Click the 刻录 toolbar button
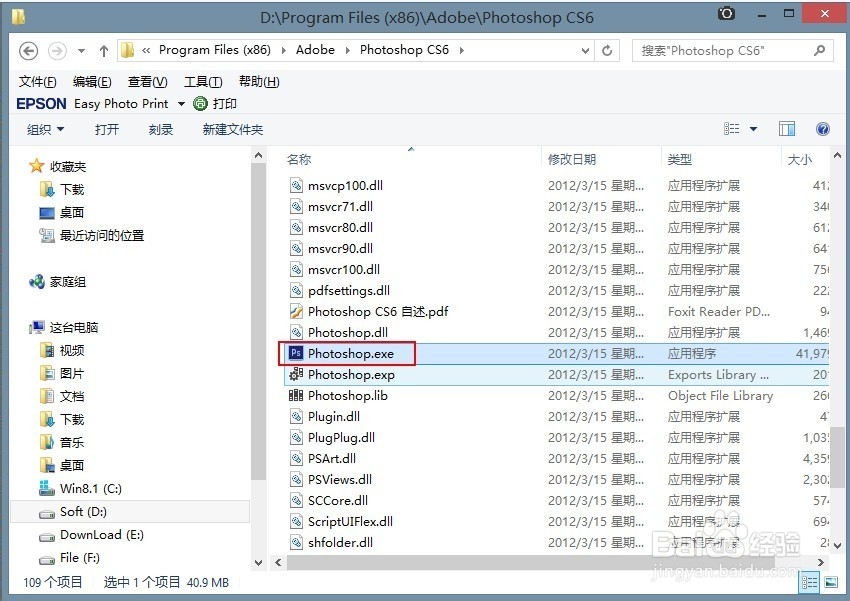Screen dimensions: 850x601 click(x=160, y=129)
